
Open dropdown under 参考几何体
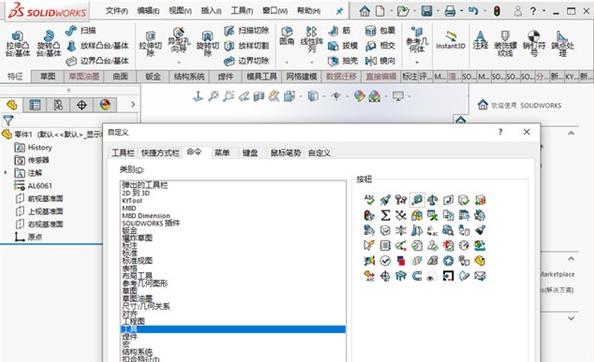click(x=417, y=62)
